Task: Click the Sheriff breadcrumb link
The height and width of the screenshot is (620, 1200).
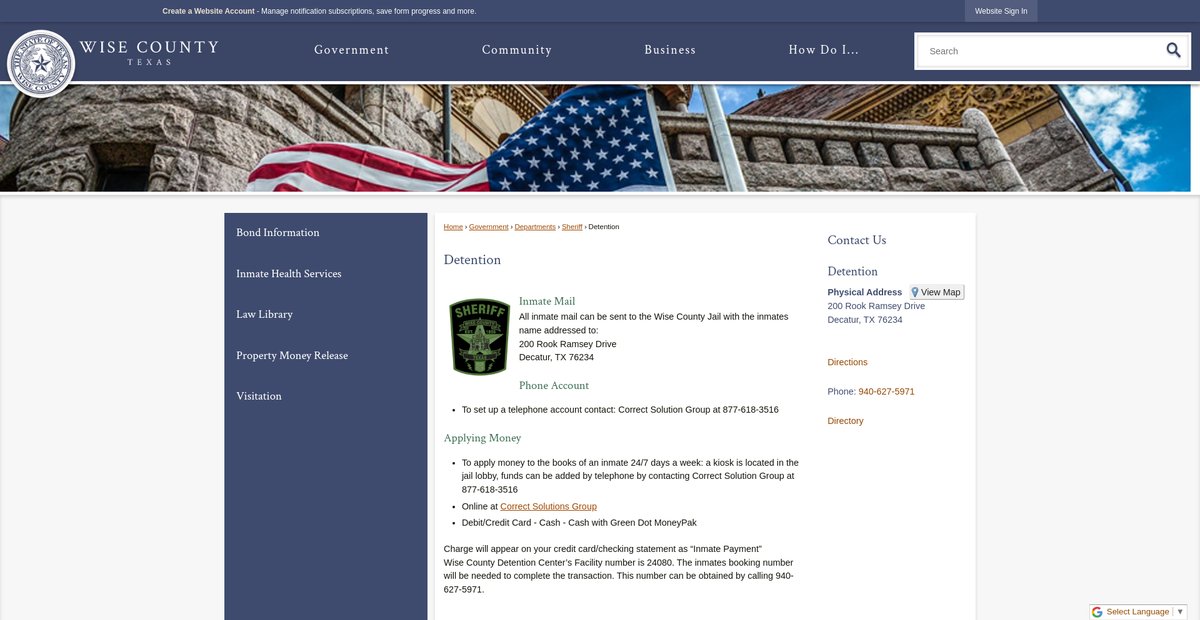Action: 572,227
